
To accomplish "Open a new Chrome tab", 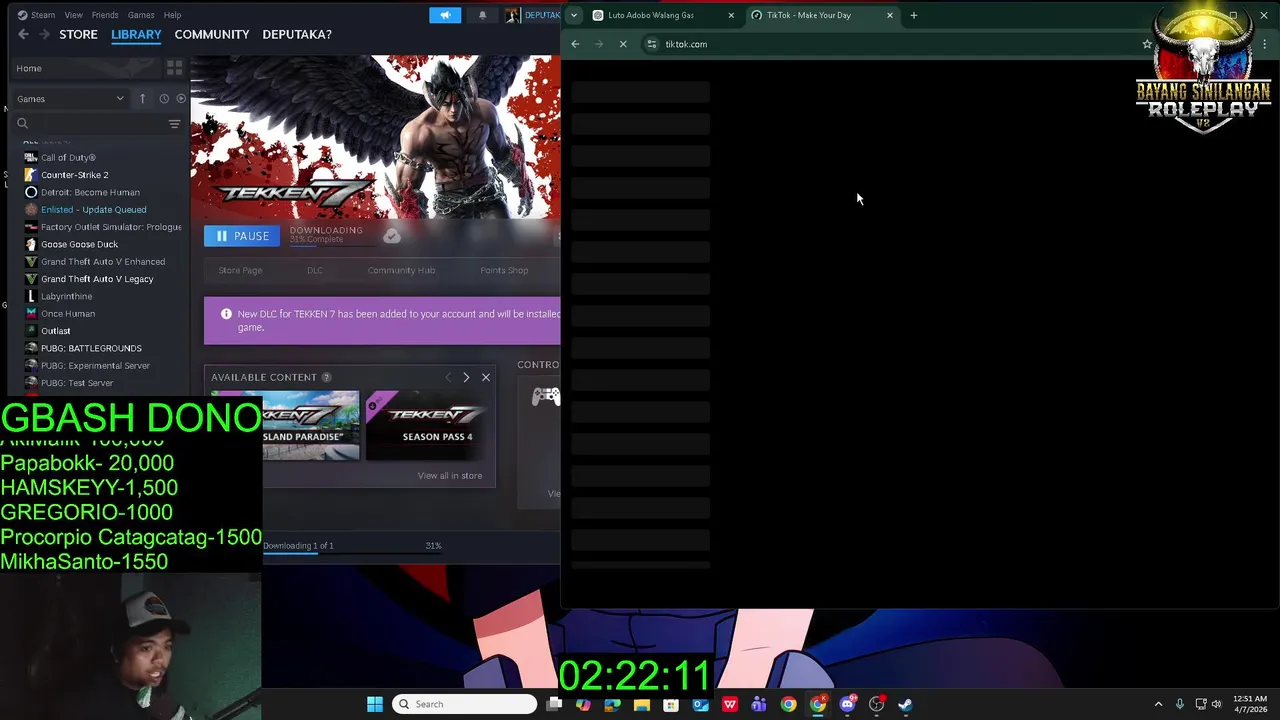I will pyautogui.click(x=914, y=15).
